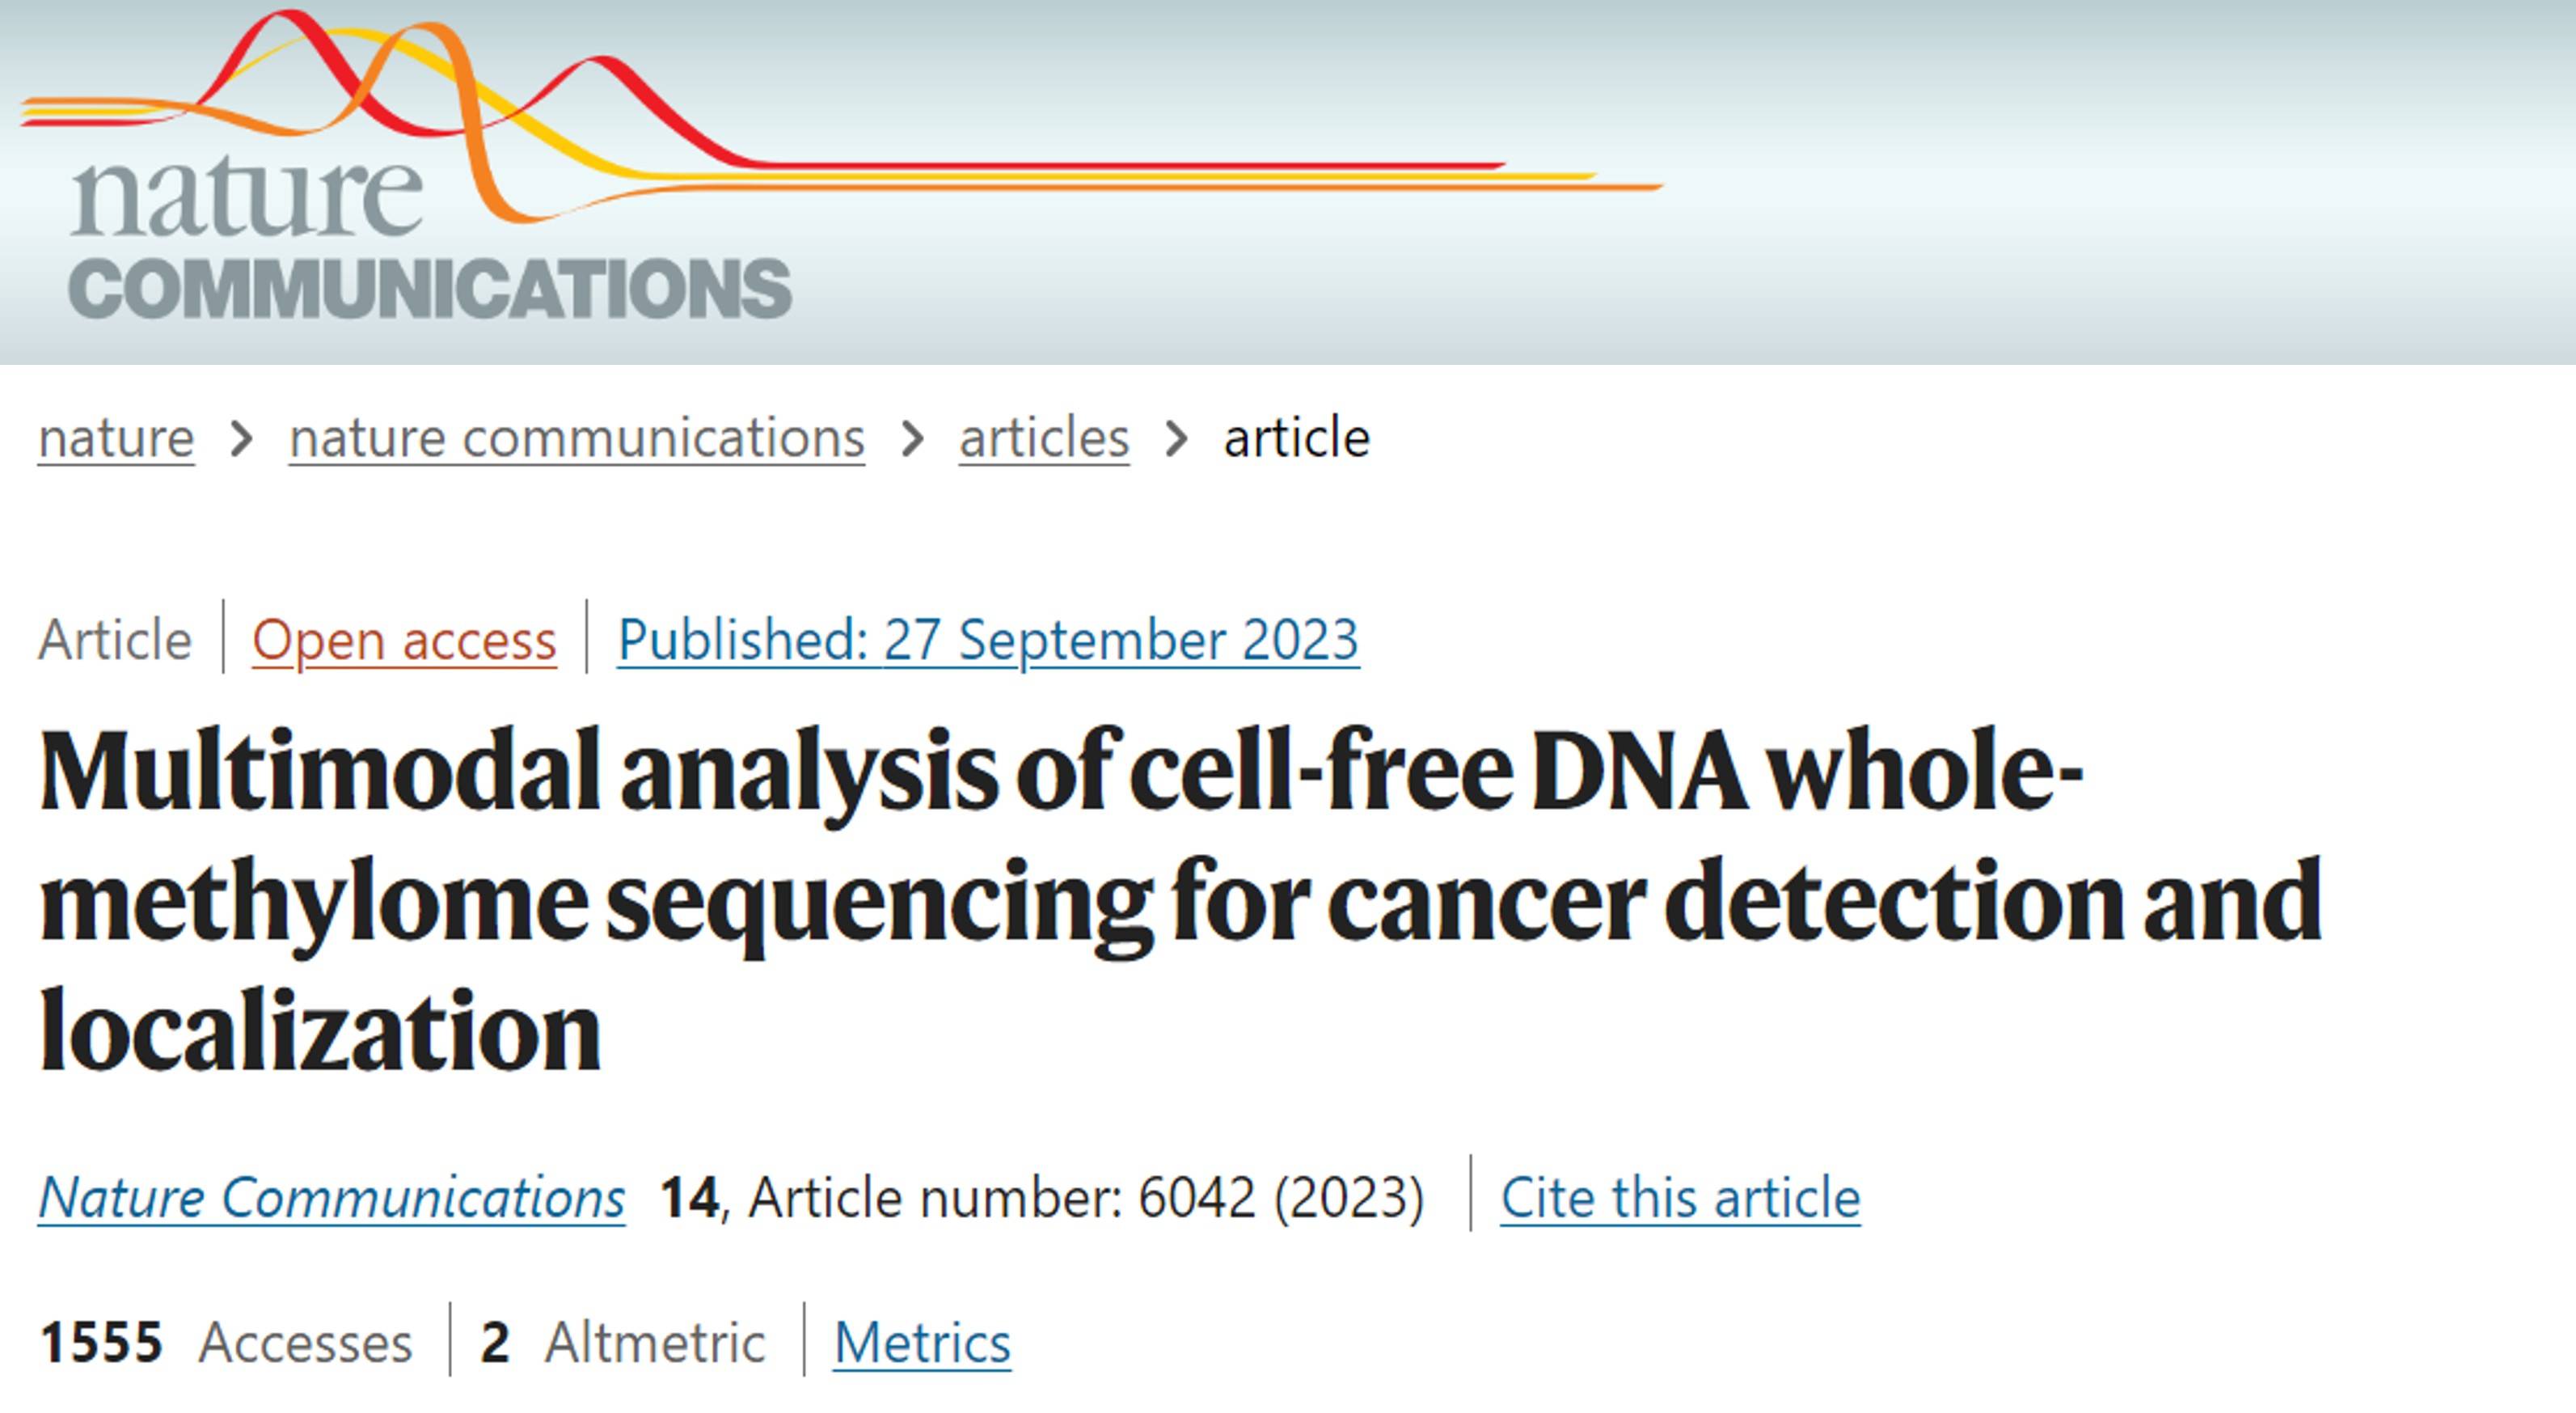Click the bold volume number 14
Viewport: 2576px width, 1413px height.
click(689, 1198)
